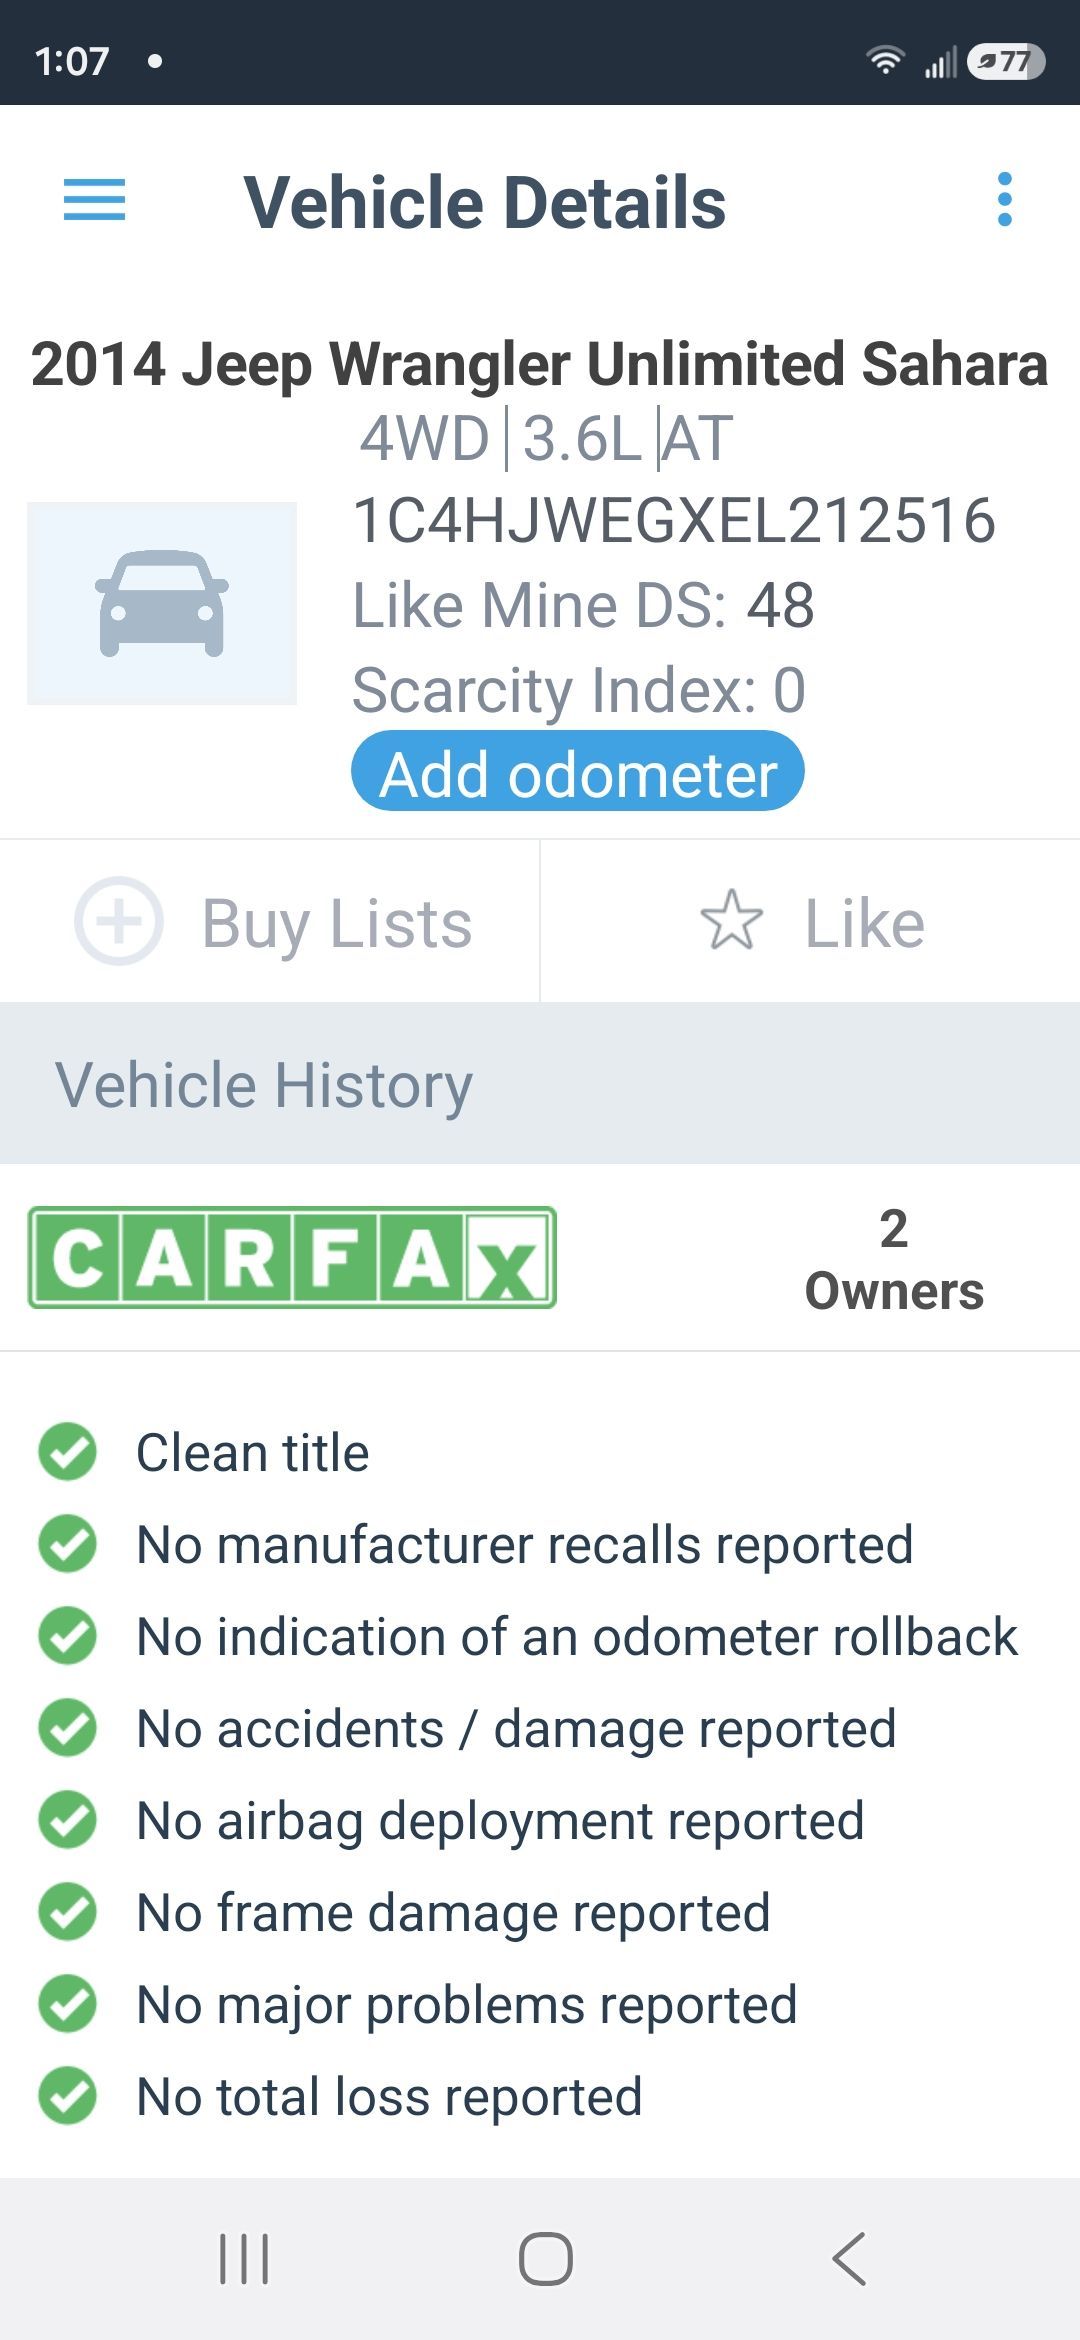Open the hamburger navigation menu

click(x=94, y=200)
